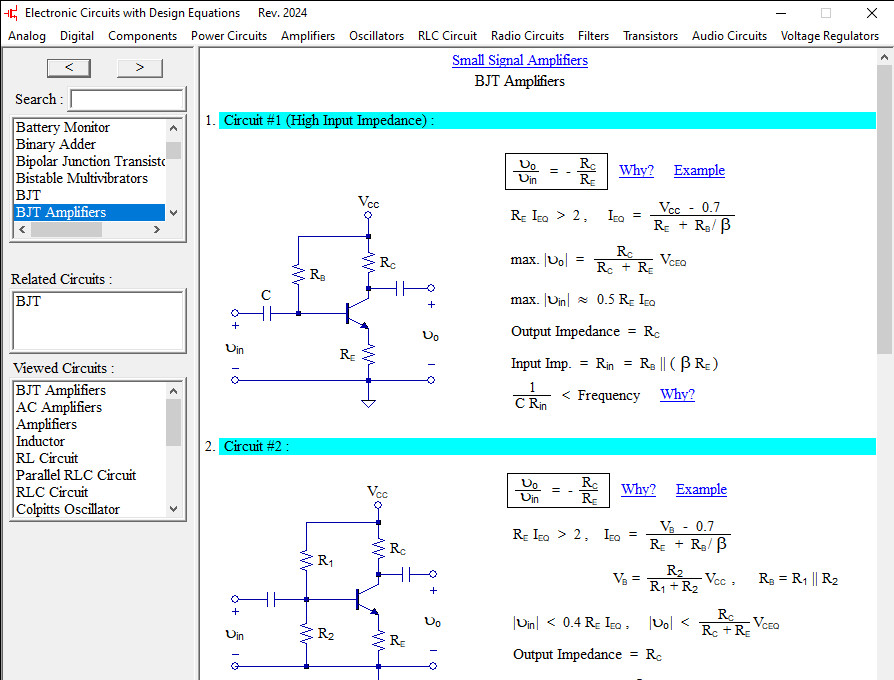Click the boxed gain formula of Circuit #1
Screen dimensions: 894x680
click(x=556, y=171)
